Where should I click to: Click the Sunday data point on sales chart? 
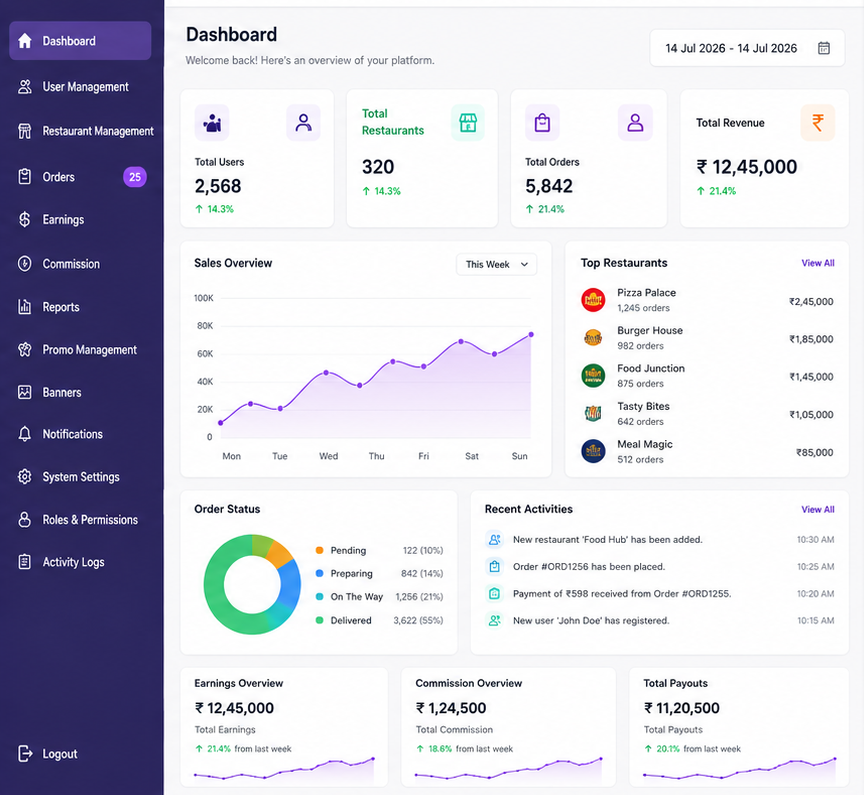tap(531, 334)
